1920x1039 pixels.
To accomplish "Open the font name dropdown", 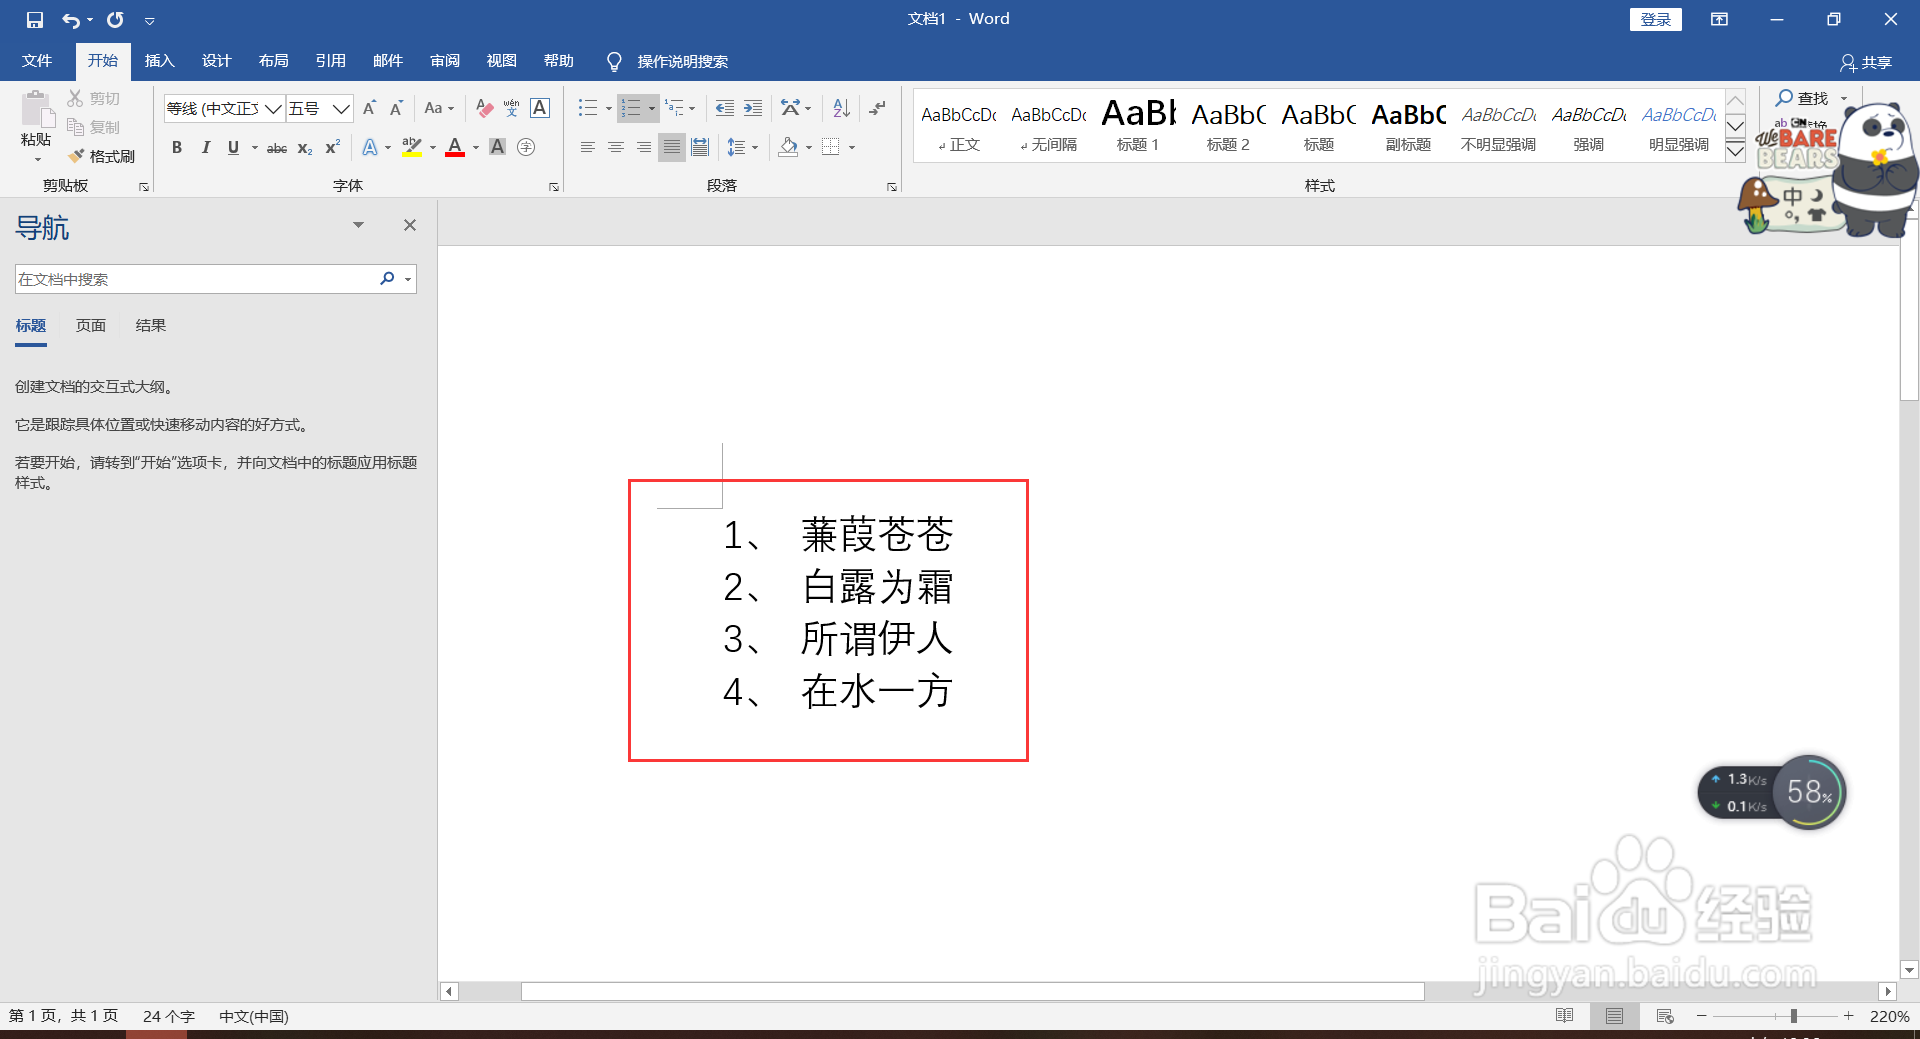I will [x=273, y=108].
